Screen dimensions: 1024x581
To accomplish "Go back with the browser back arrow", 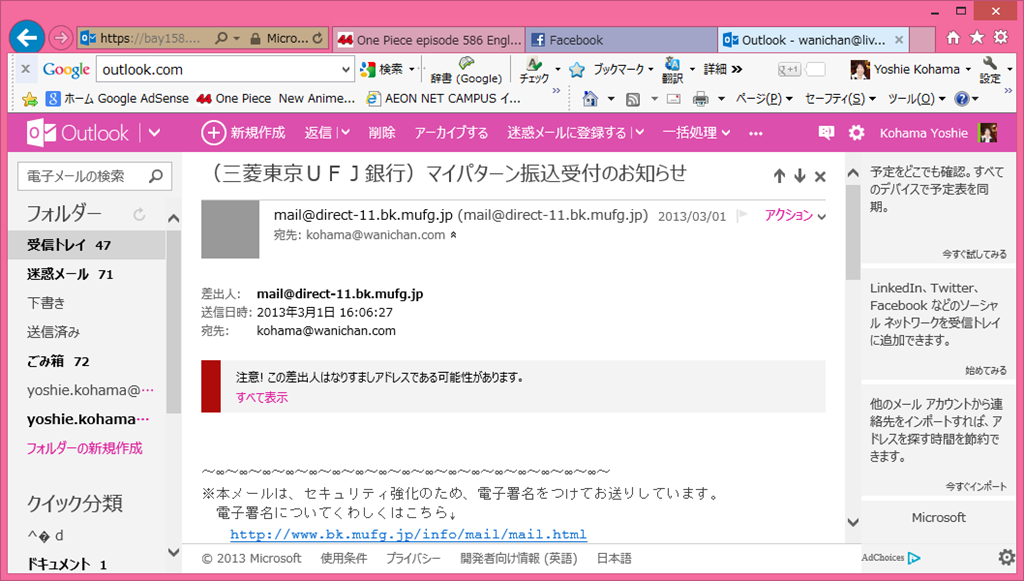I will [x=27, y=37].
